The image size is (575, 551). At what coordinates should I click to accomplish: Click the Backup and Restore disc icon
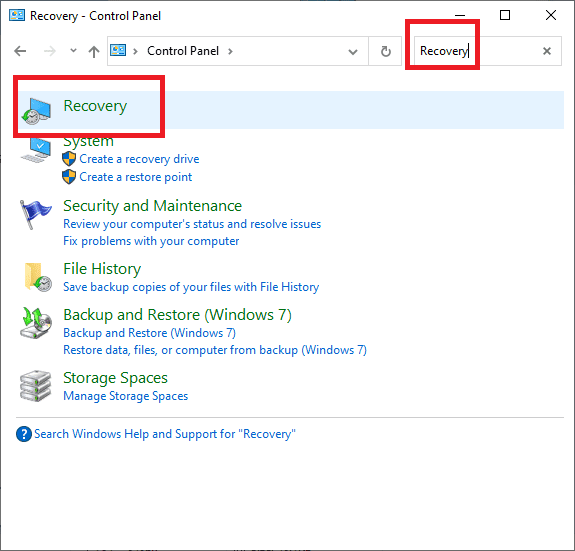(x=36, y=323)
